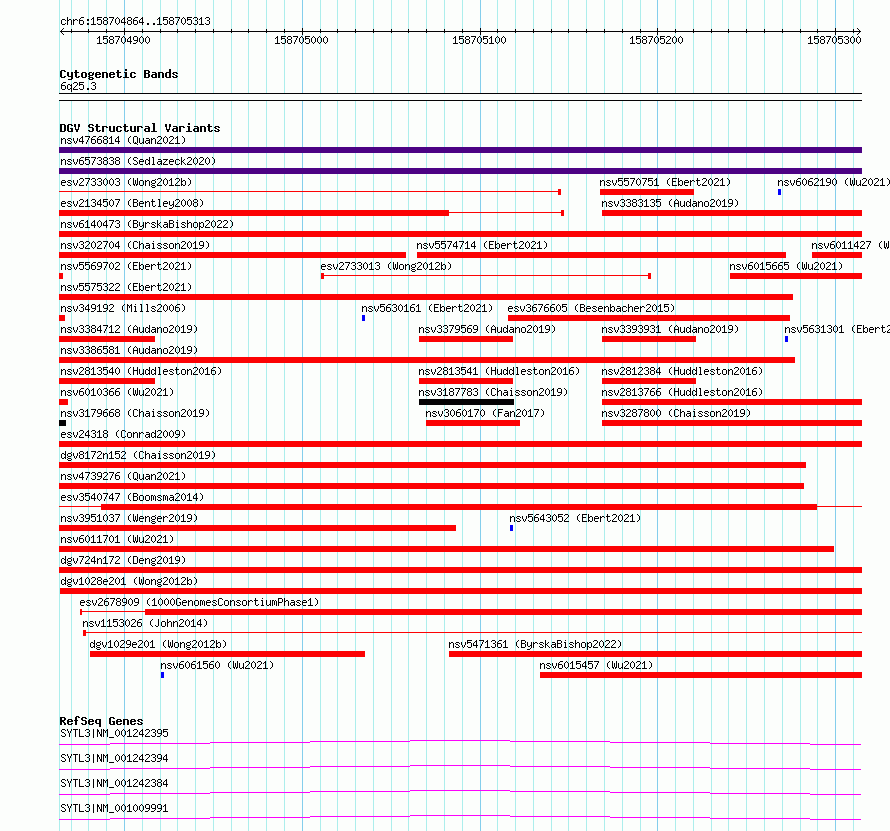Select the DGV Structural Variants track title
890x831 pixels.
click(x=140, y=128)
